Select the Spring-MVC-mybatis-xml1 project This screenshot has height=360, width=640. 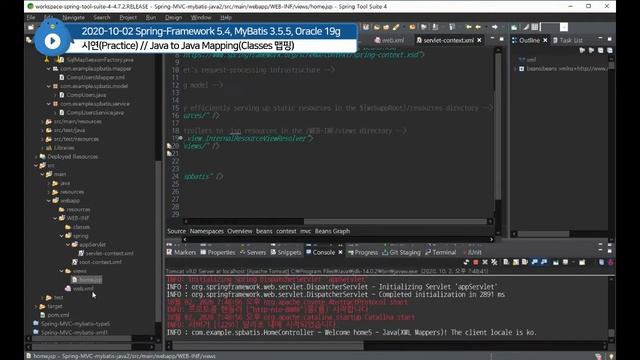pyautogui.click(x=71, y=332)
